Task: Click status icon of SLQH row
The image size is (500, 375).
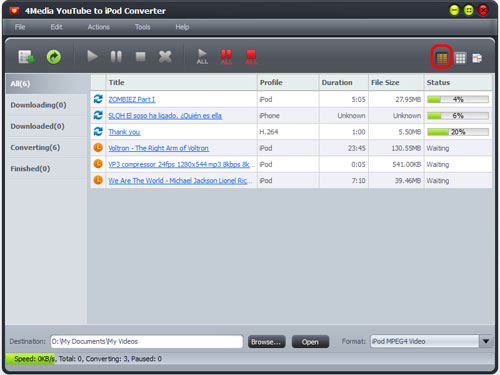Action: pos(98,115)
